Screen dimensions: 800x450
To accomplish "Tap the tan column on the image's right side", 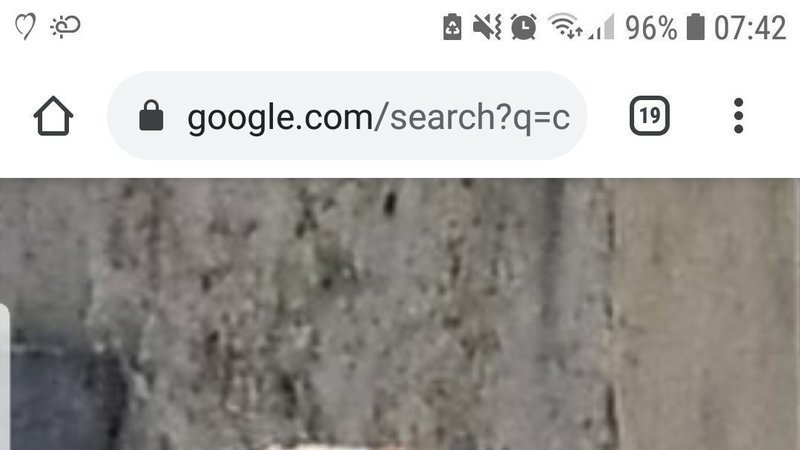I will click(707, 314).
